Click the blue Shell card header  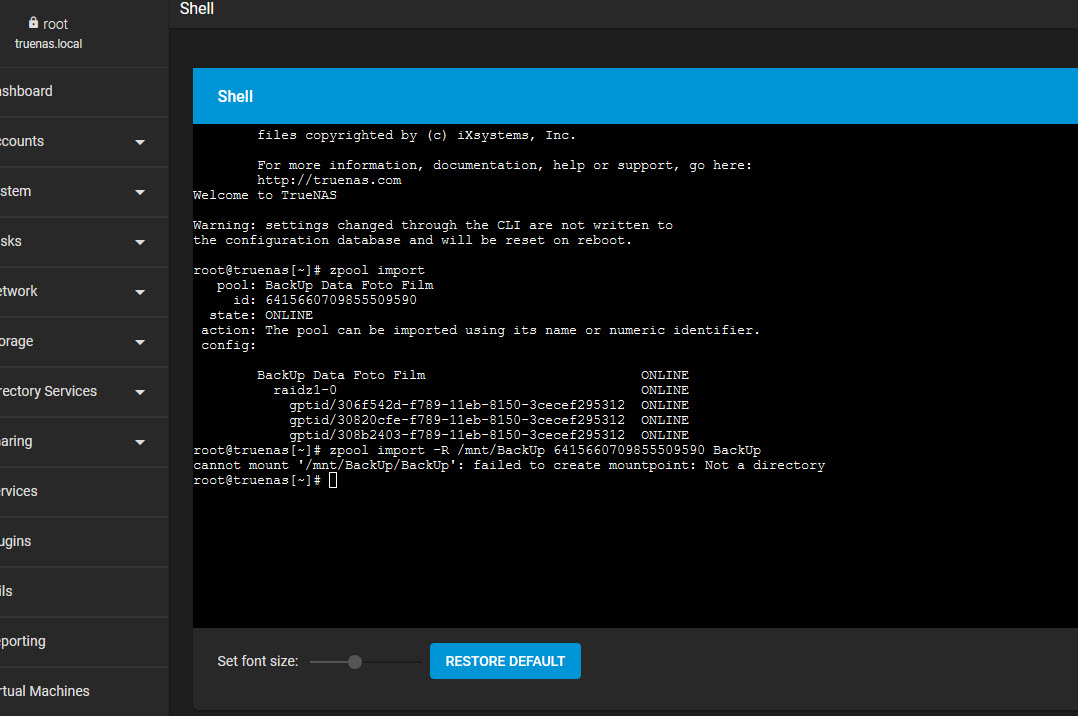635,96
